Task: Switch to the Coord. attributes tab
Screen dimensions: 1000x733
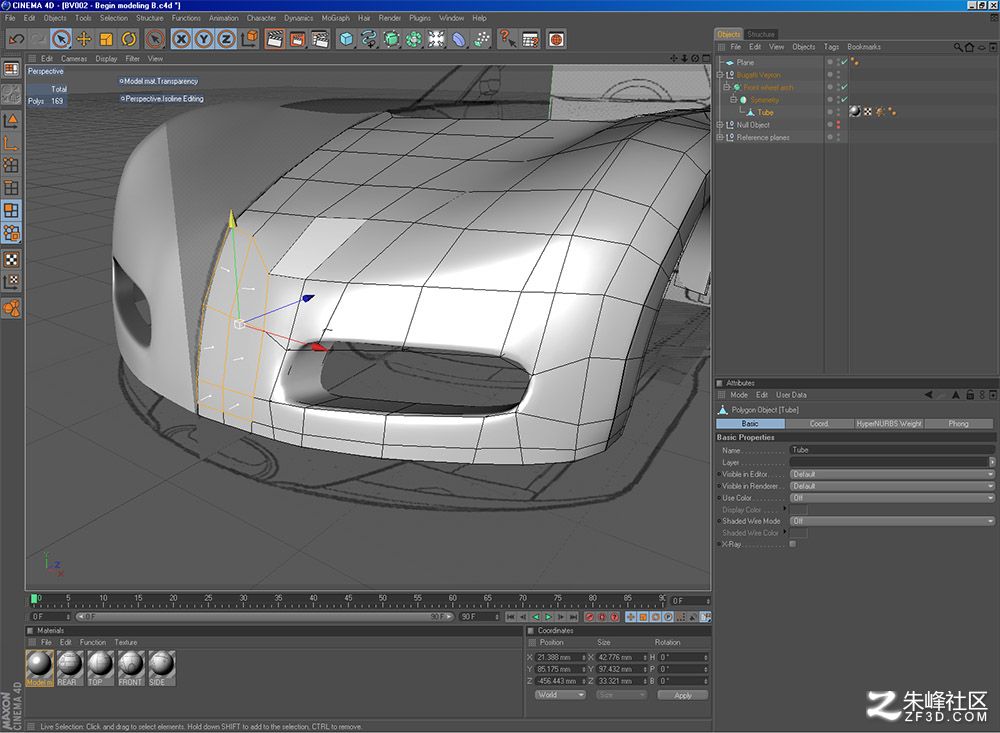Action: [820, 424]
